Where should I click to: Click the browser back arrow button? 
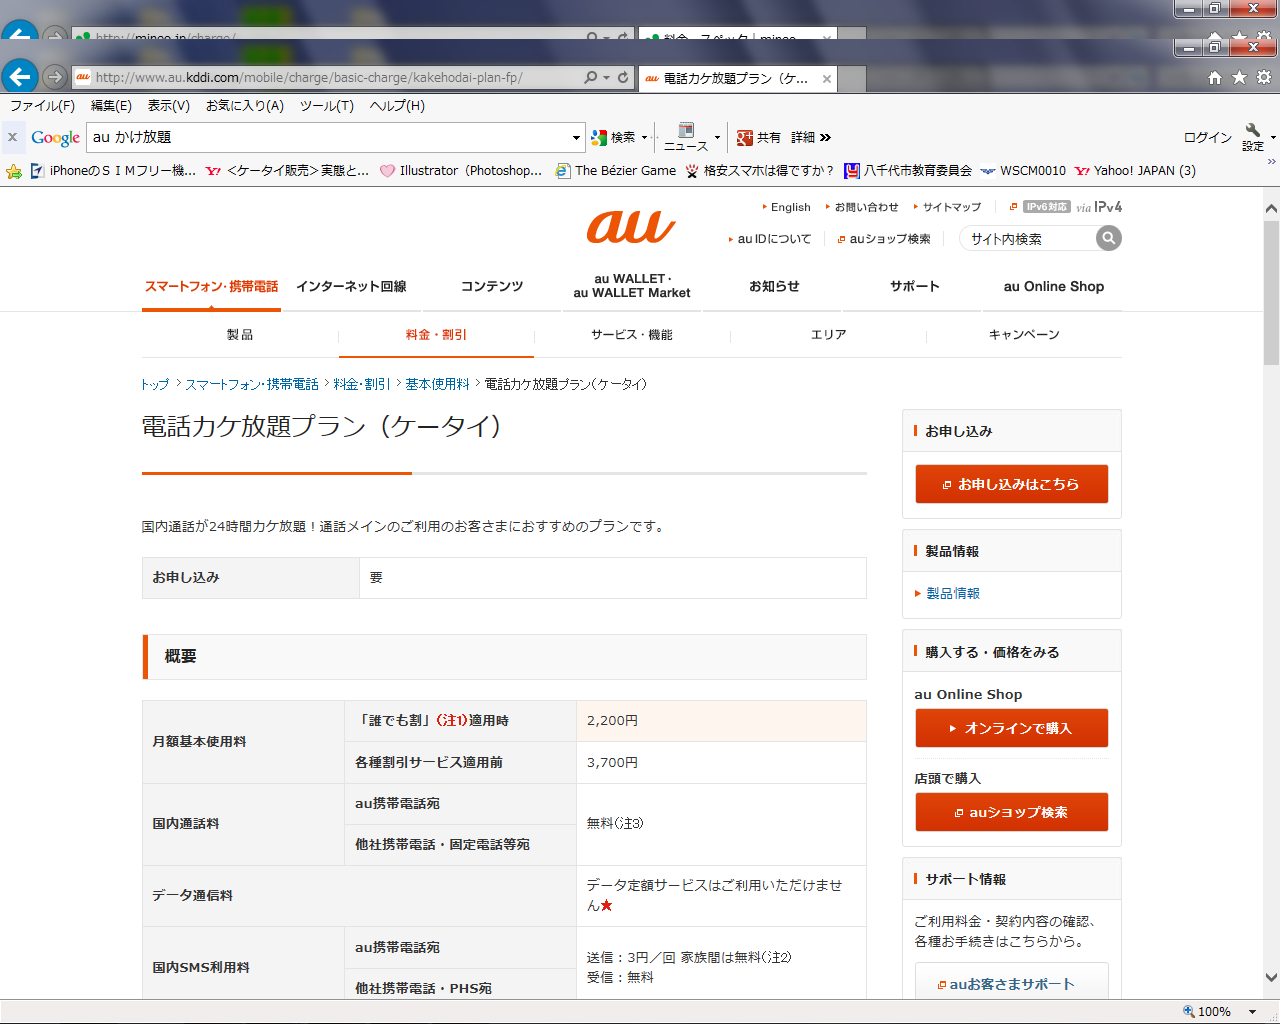click(20, 76)
